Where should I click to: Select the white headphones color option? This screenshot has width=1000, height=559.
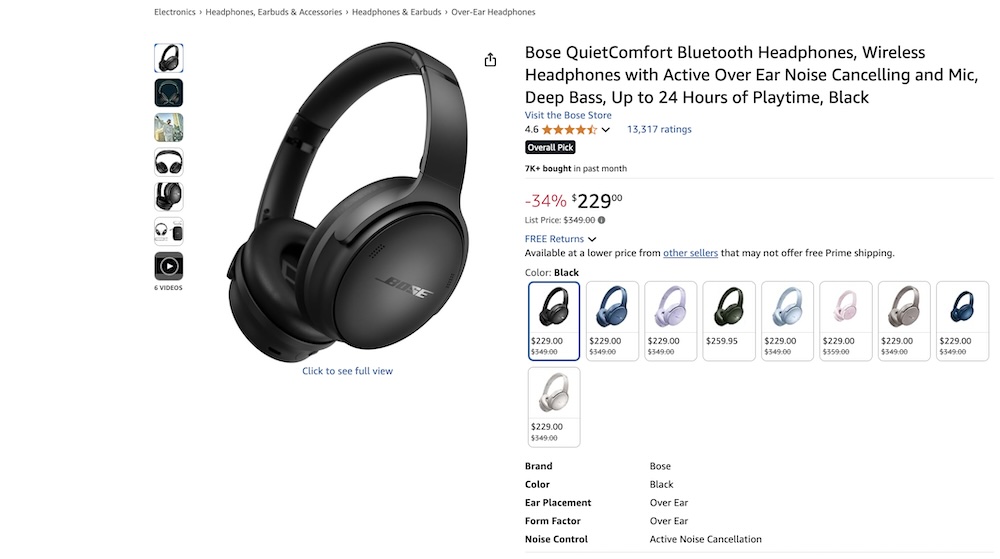(x=554, y=407)
